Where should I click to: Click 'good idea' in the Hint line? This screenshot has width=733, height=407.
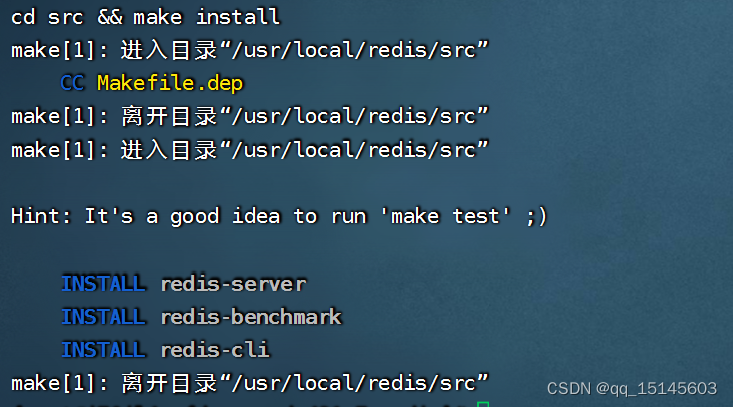[x=225, y=217]
